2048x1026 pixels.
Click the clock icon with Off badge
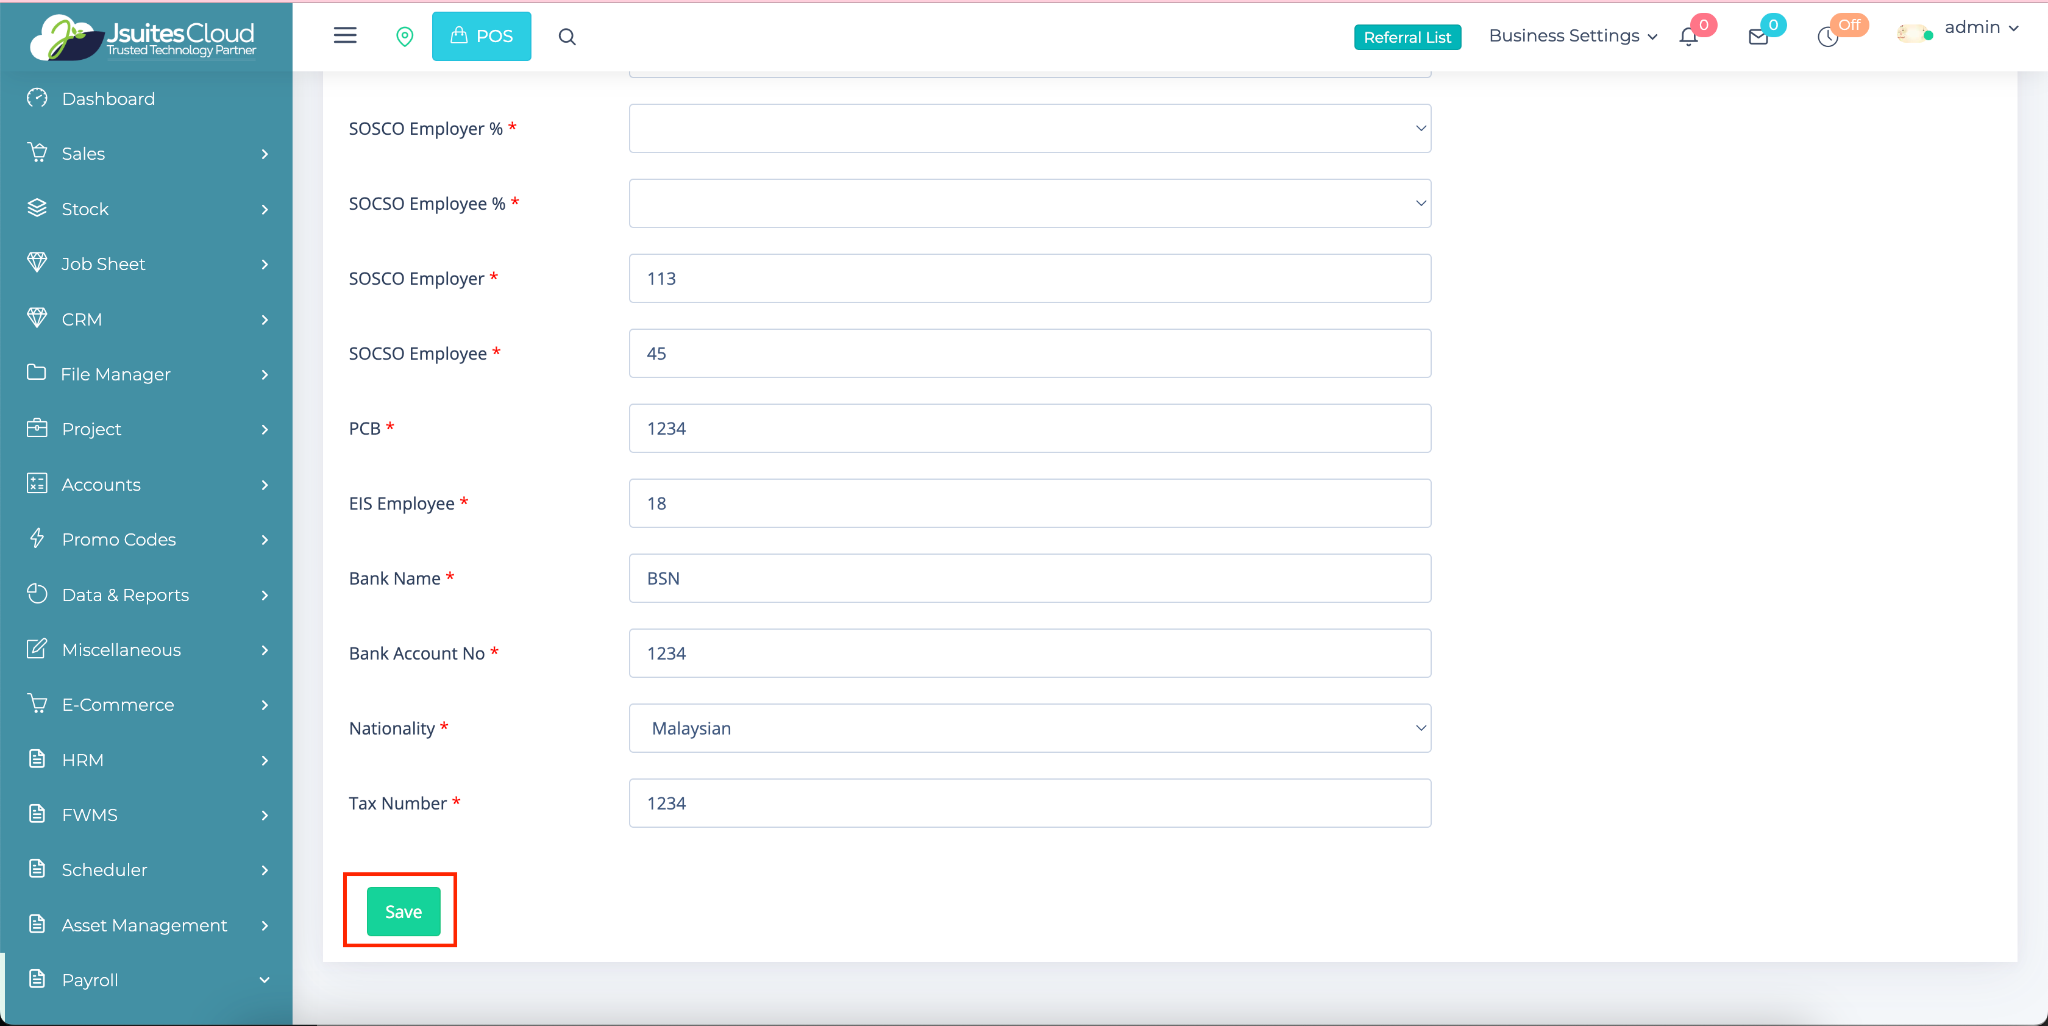tap(1828, 37)
